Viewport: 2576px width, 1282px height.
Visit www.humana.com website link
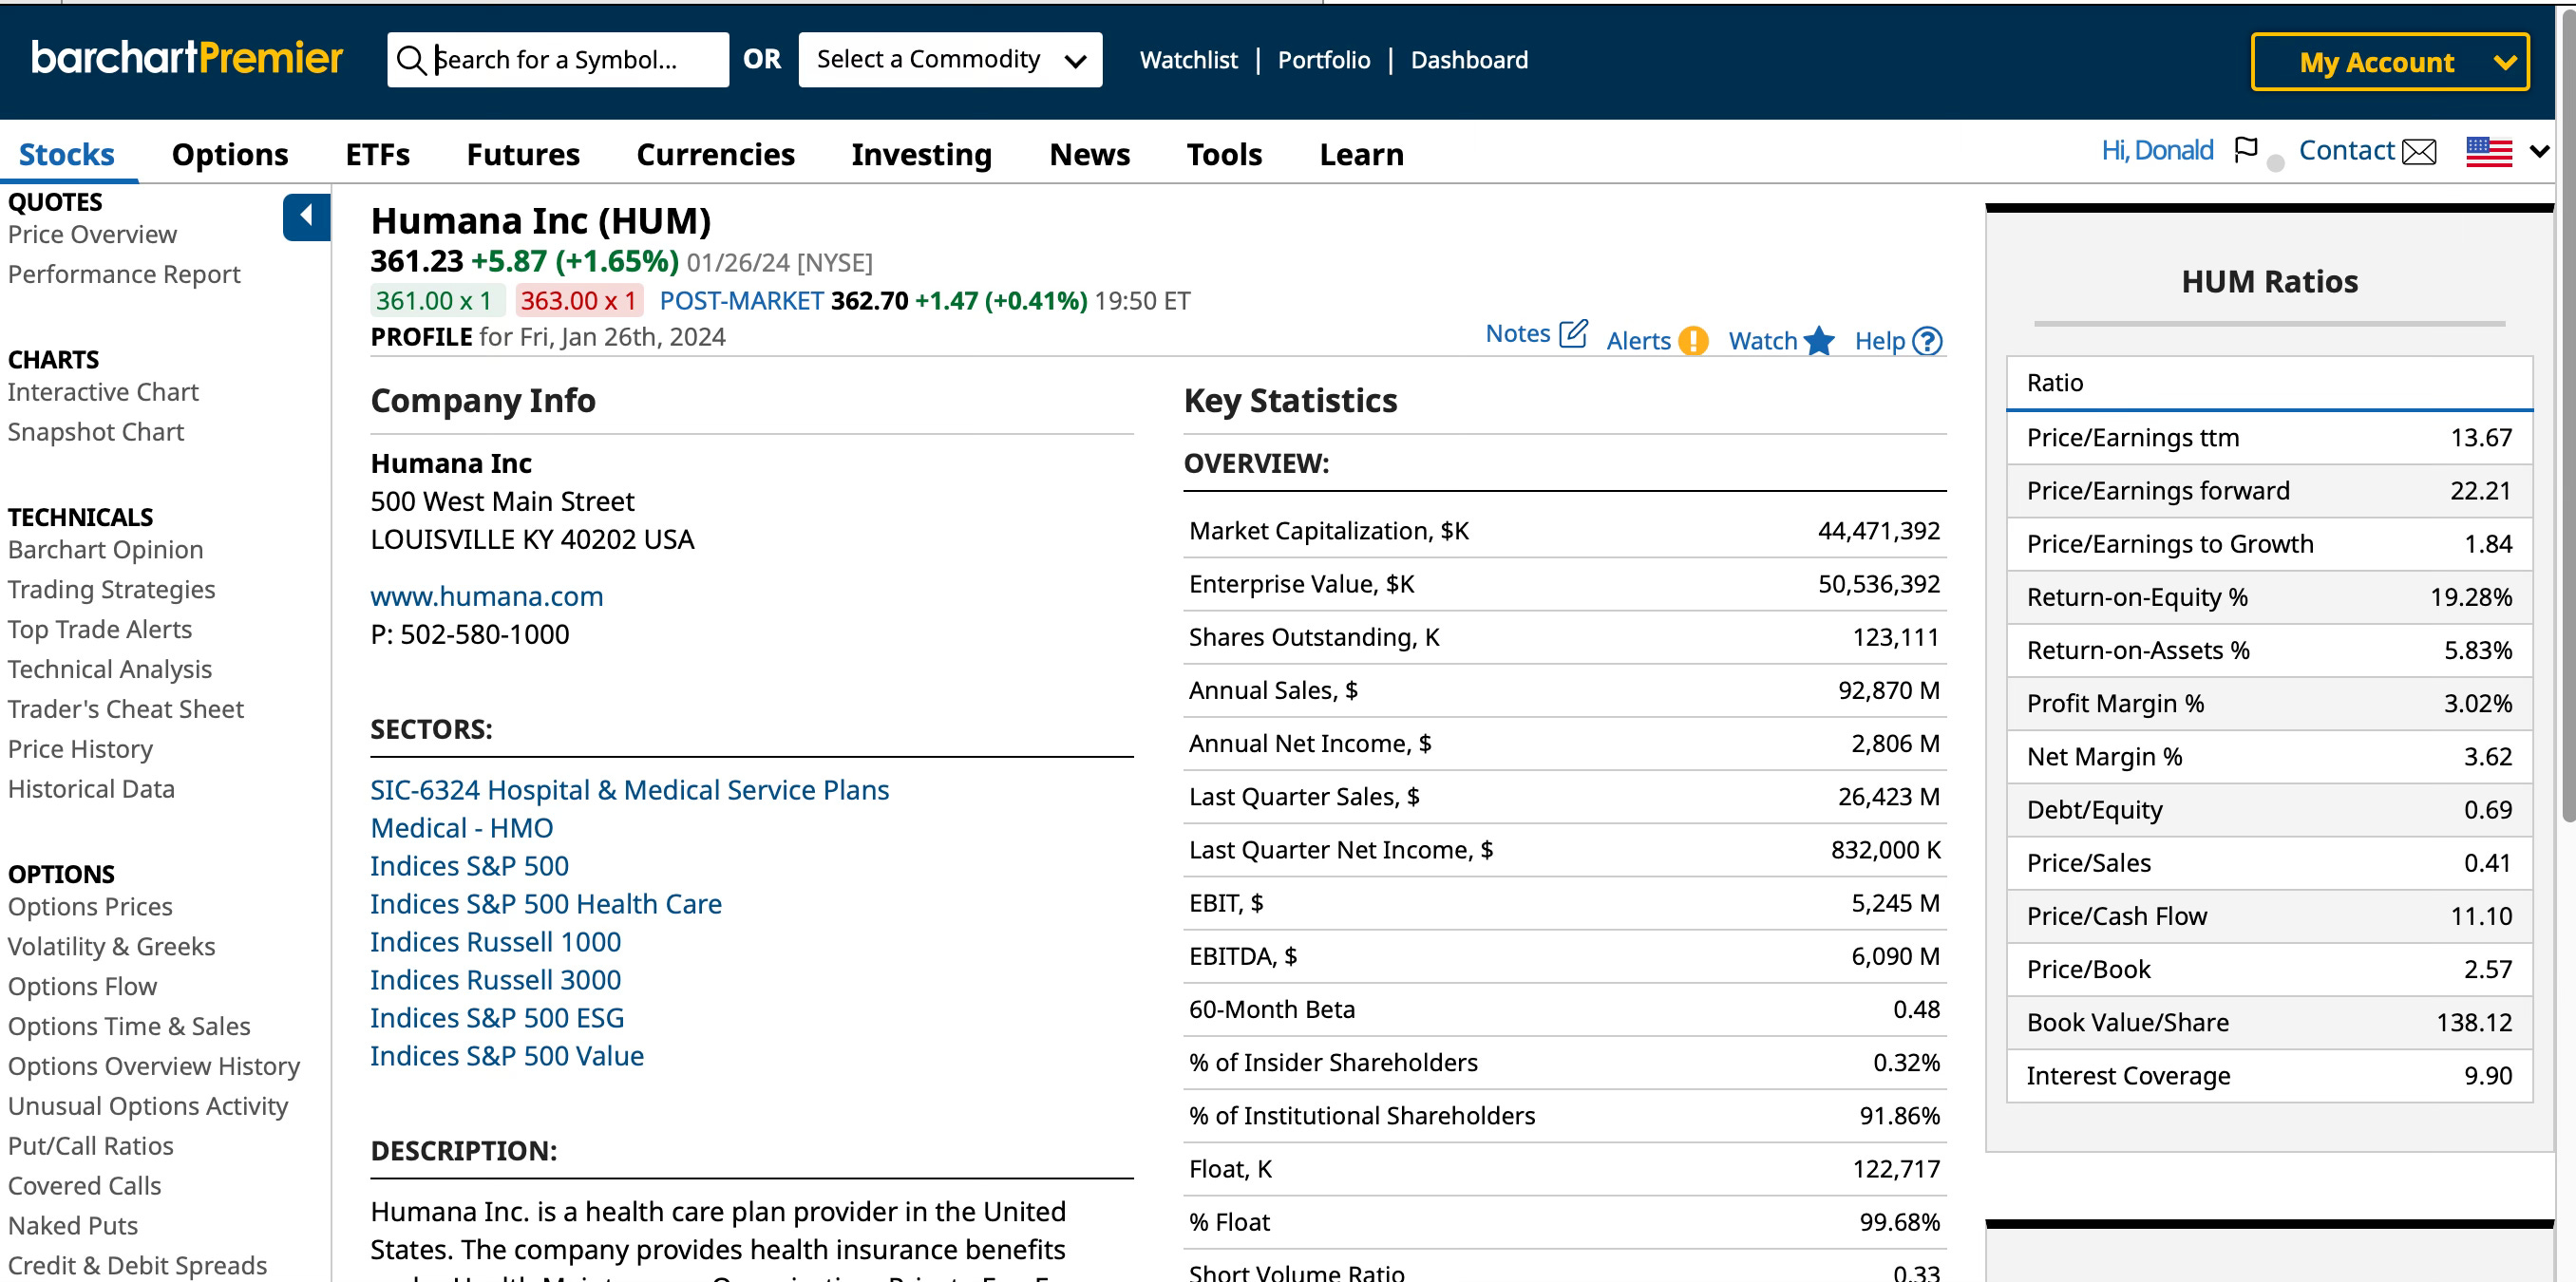coord(487,596)
